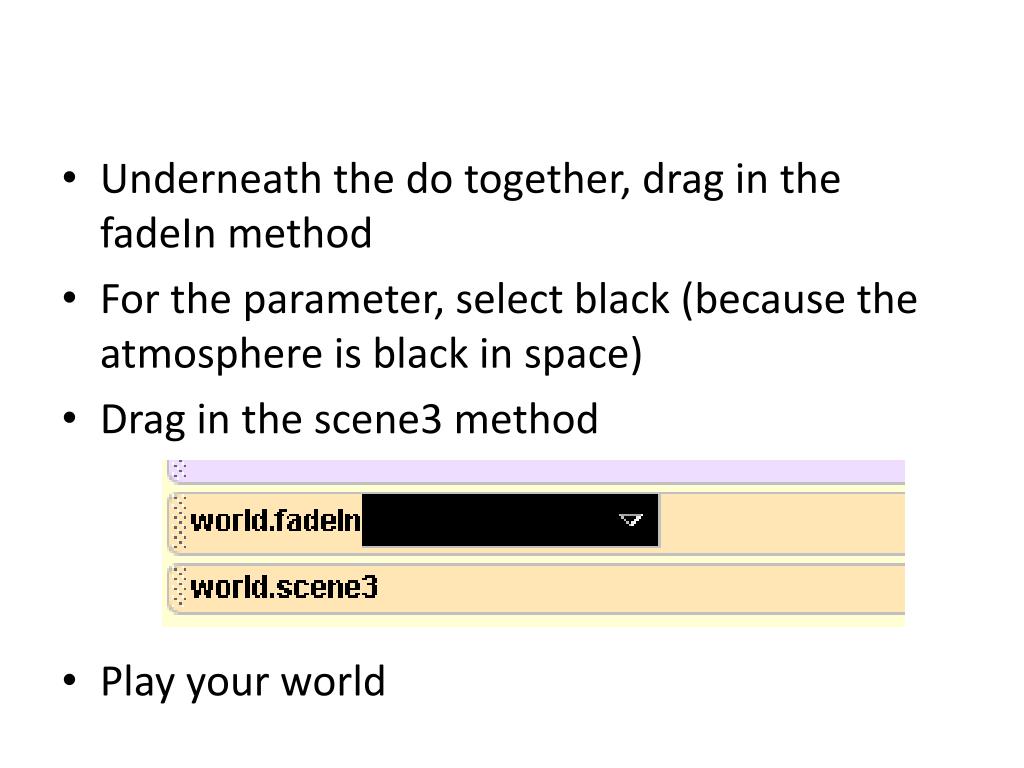Click empty area of the scene3 tile

(641, 588)
